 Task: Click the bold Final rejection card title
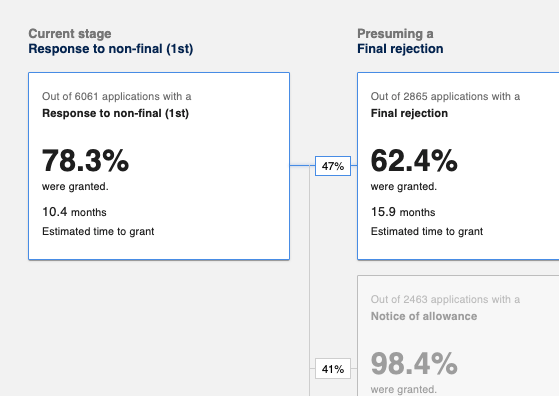coord(409,113)
